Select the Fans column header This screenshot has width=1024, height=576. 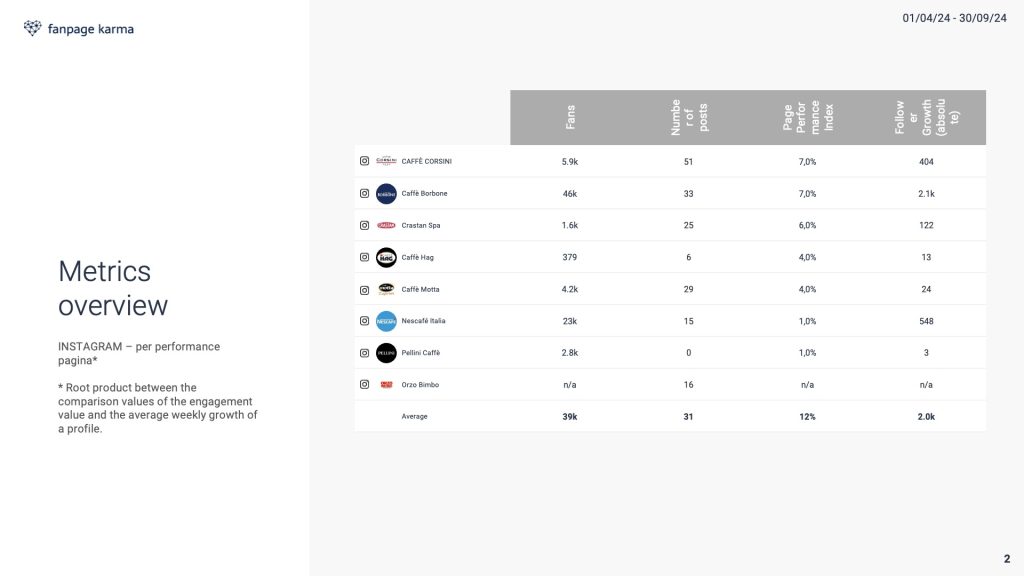click(570, 118)
